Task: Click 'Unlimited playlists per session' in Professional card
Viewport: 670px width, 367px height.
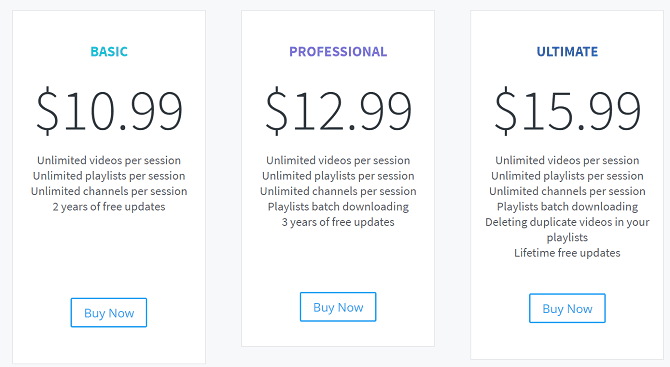Action: 338,176
